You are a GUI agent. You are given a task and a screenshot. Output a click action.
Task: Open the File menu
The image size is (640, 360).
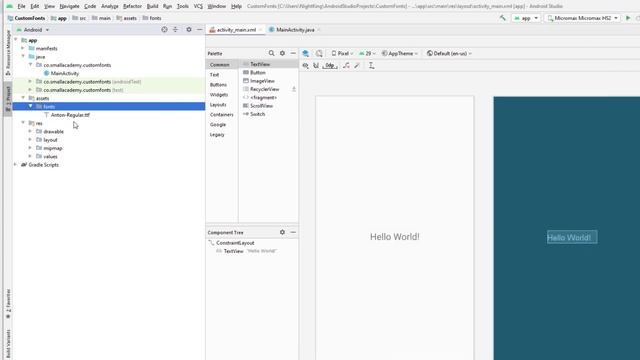(x=21, y=6)
